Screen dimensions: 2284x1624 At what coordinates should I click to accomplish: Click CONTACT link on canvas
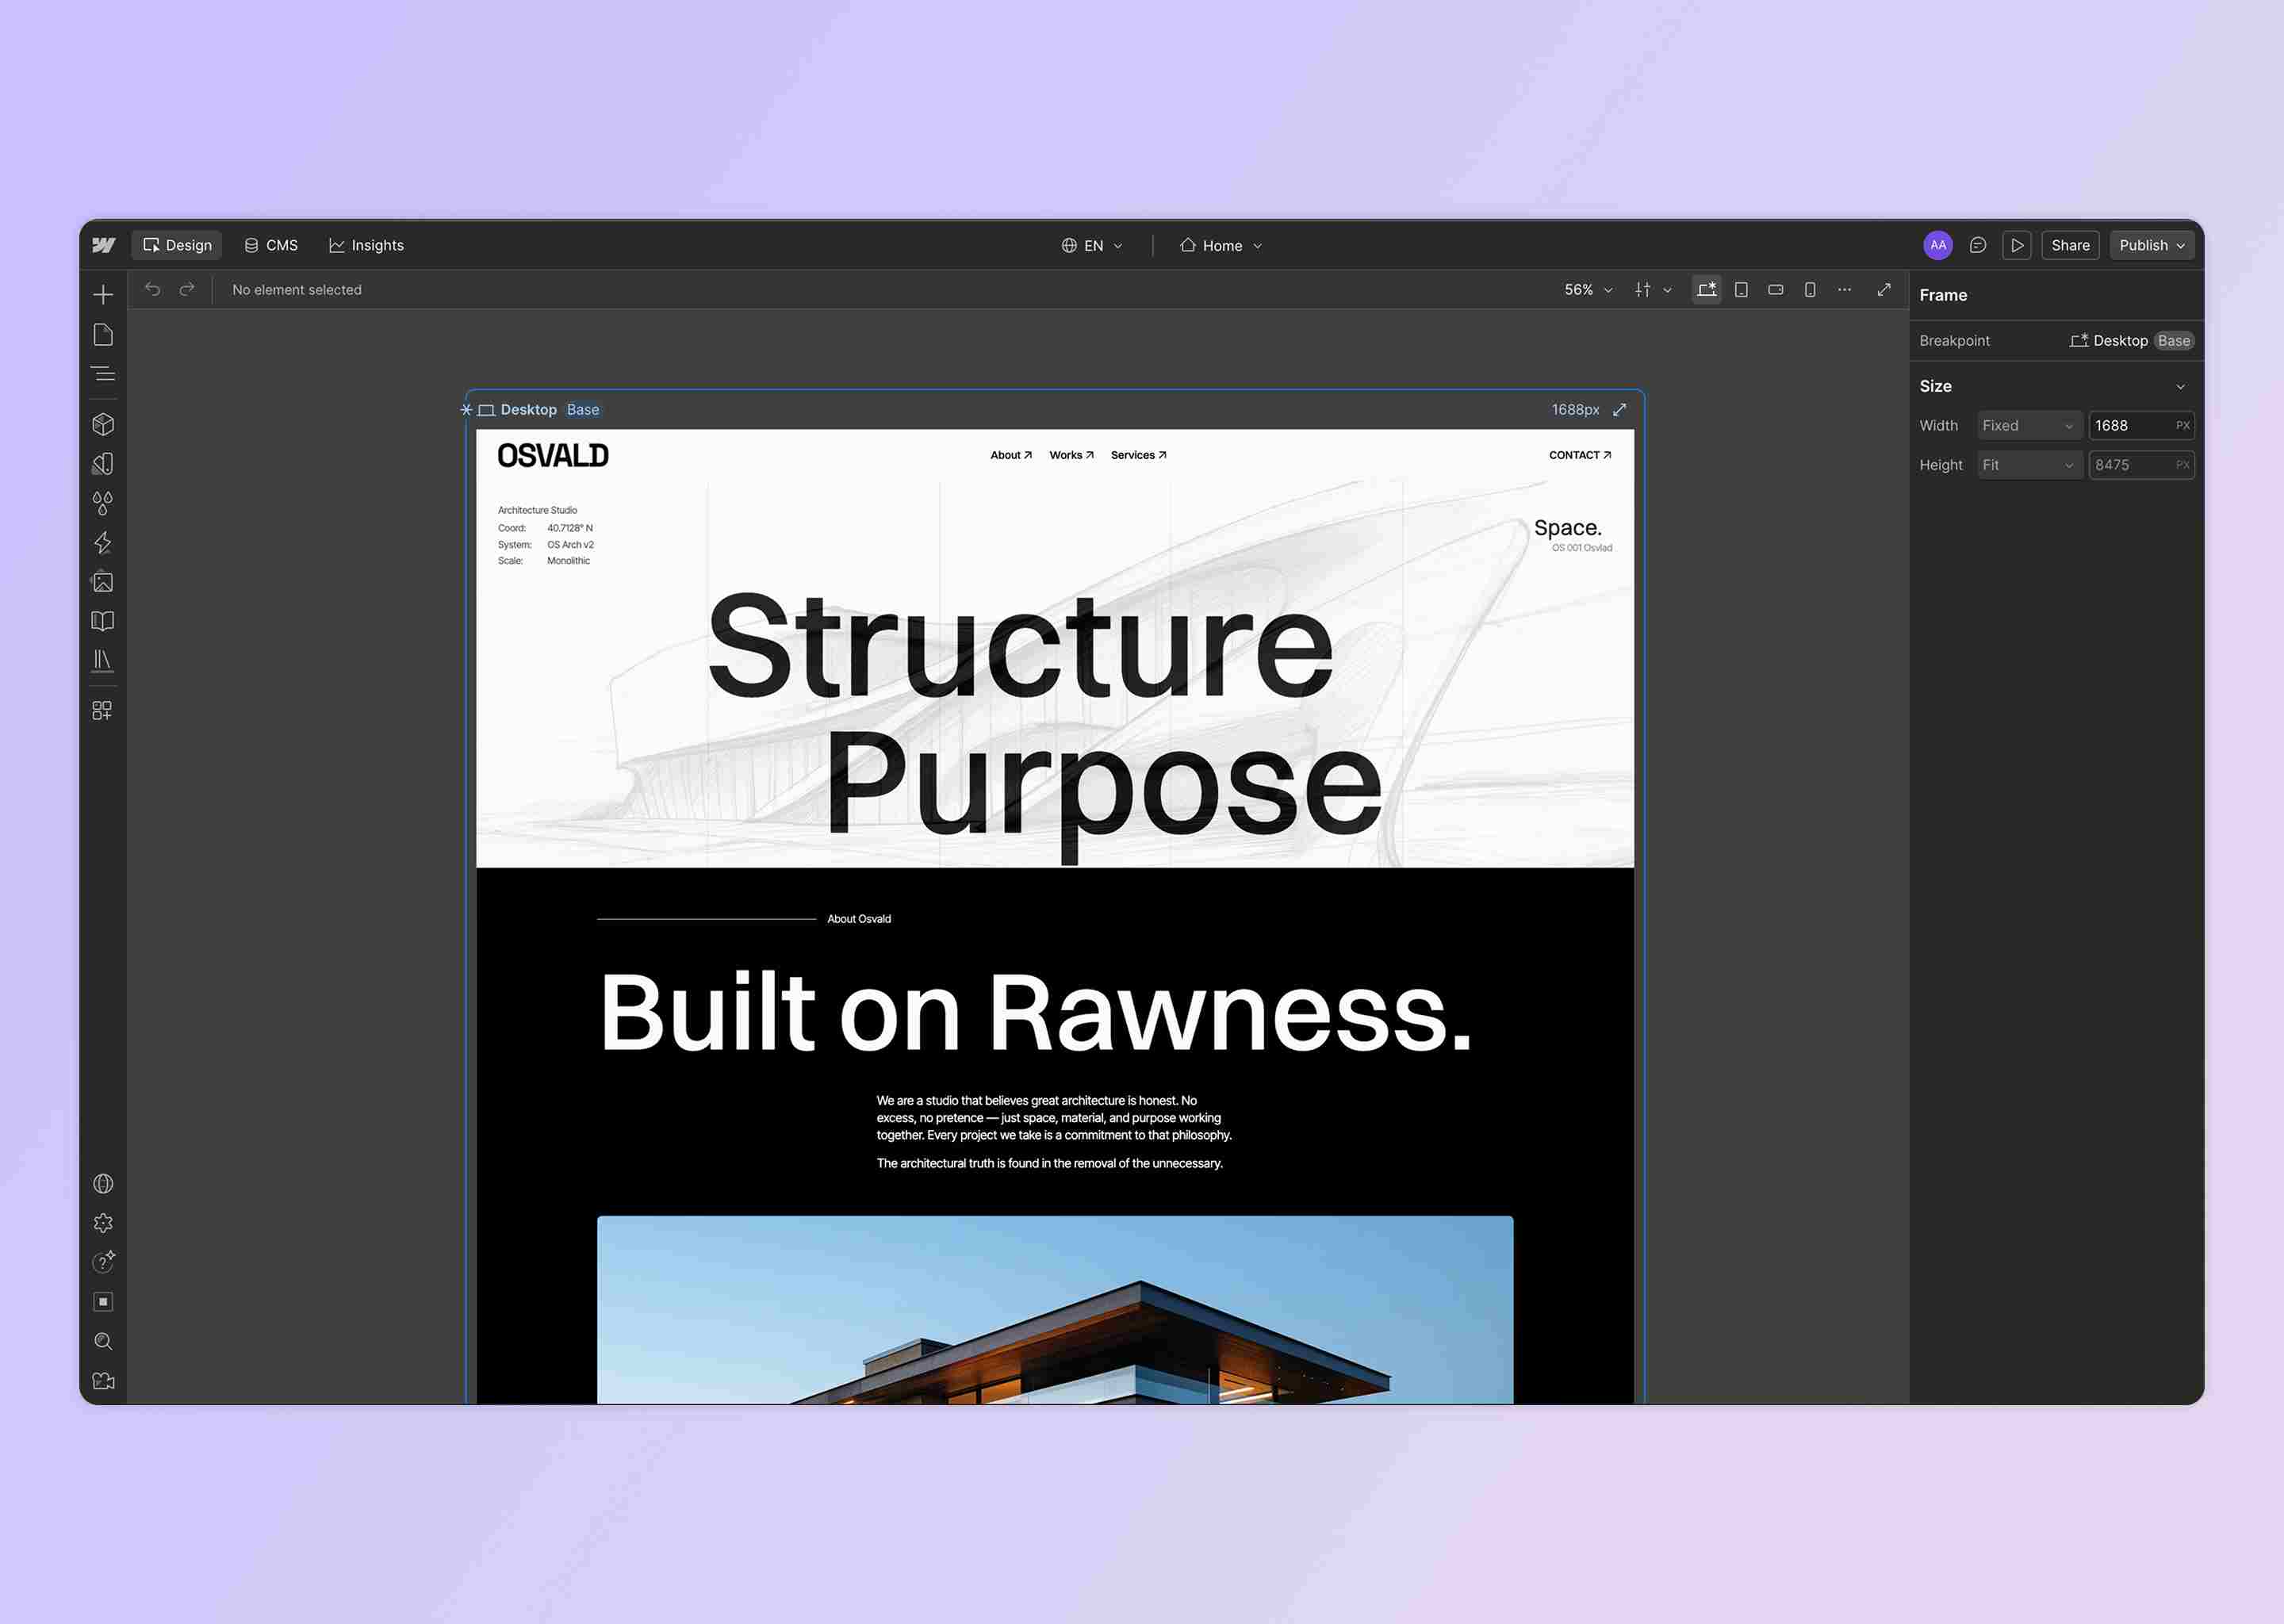(1580, 455)
